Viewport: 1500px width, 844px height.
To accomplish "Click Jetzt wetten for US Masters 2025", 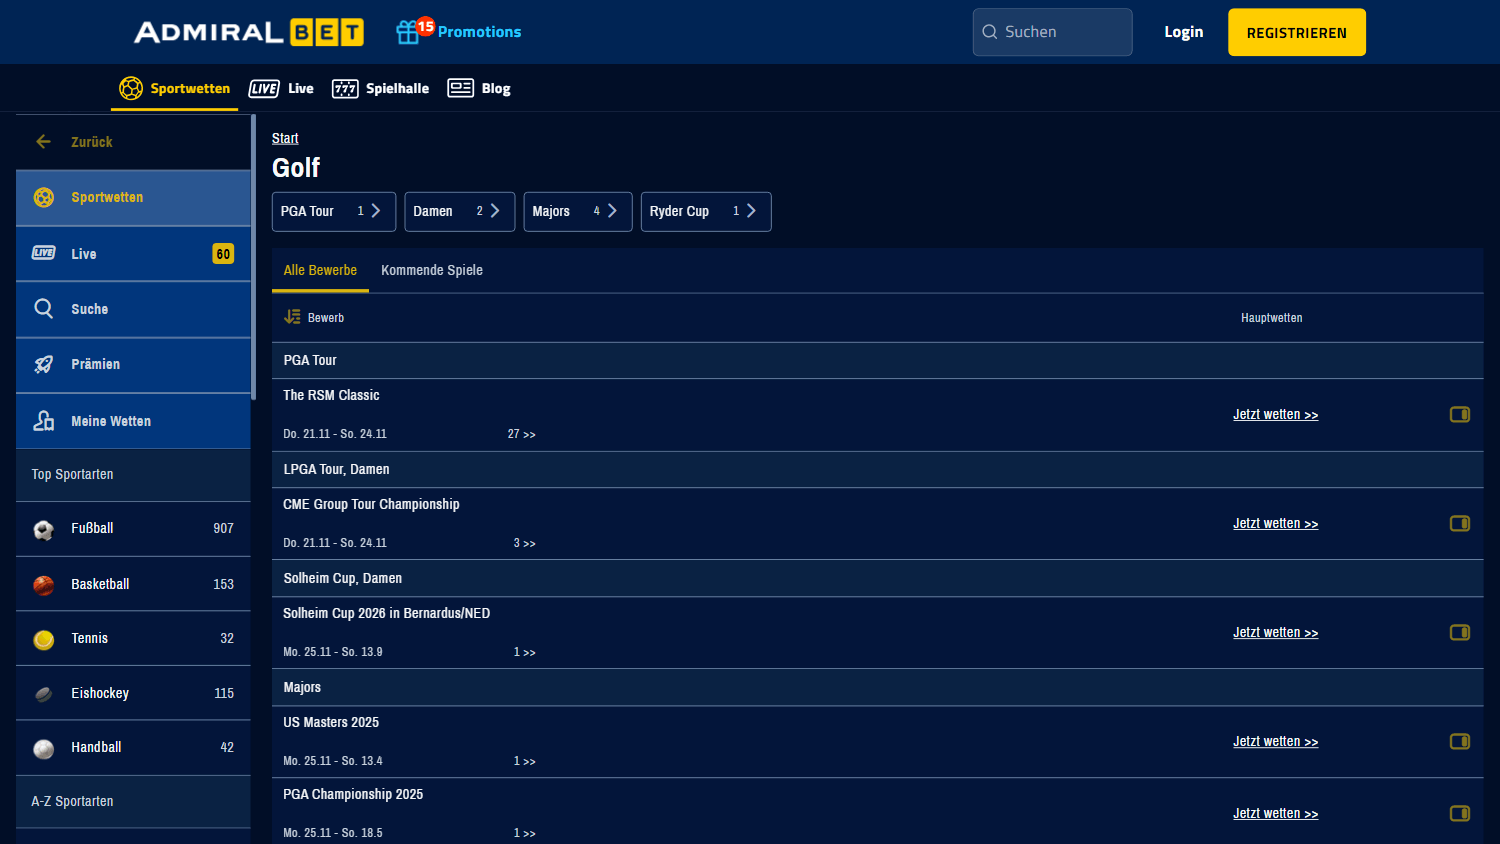I will tap(1276, 741).
